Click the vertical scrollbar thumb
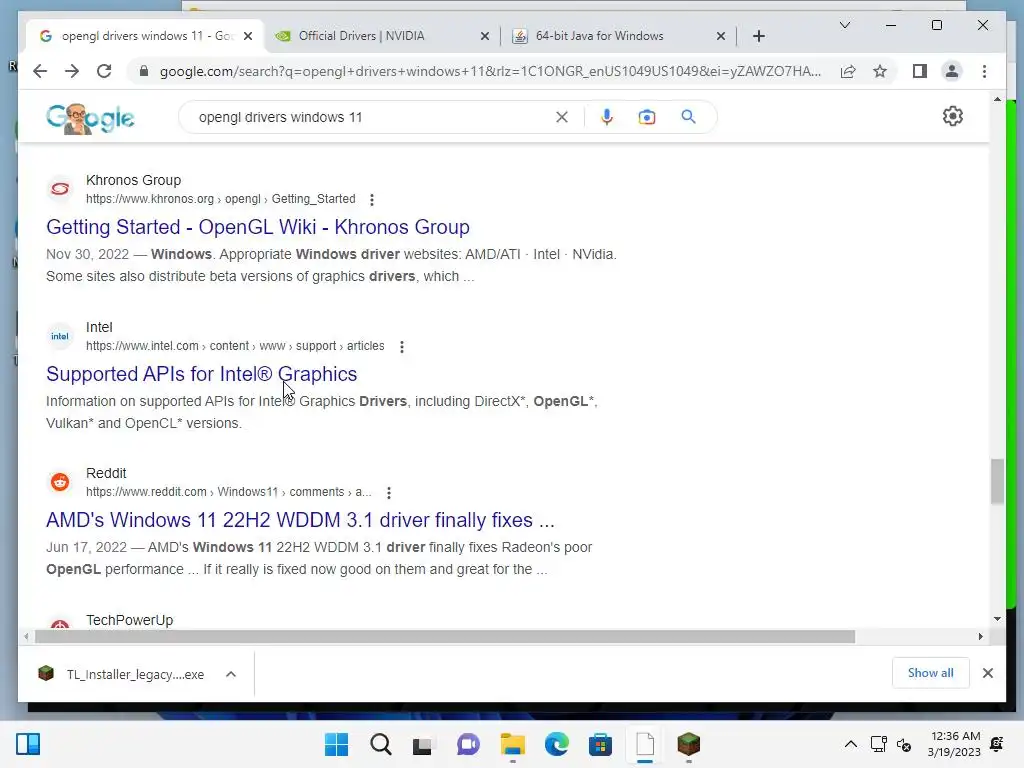1024x768 pixels. (x=997, y=481)
